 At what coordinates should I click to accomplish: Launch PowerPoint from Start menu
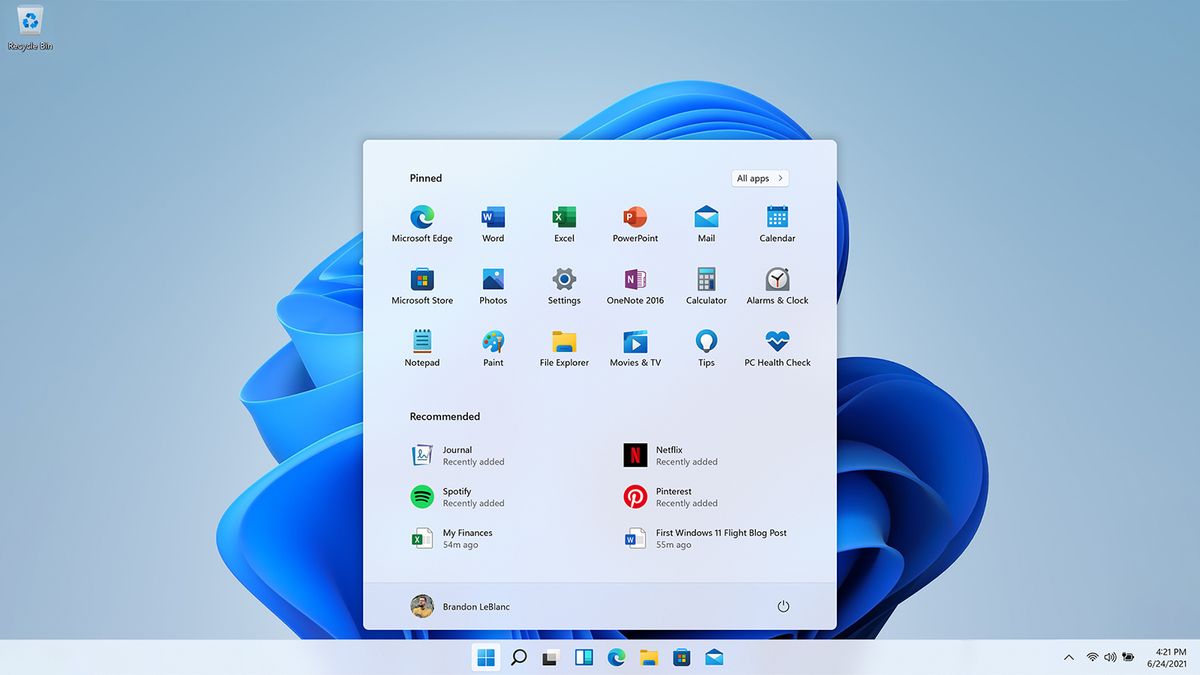[635, 218]
